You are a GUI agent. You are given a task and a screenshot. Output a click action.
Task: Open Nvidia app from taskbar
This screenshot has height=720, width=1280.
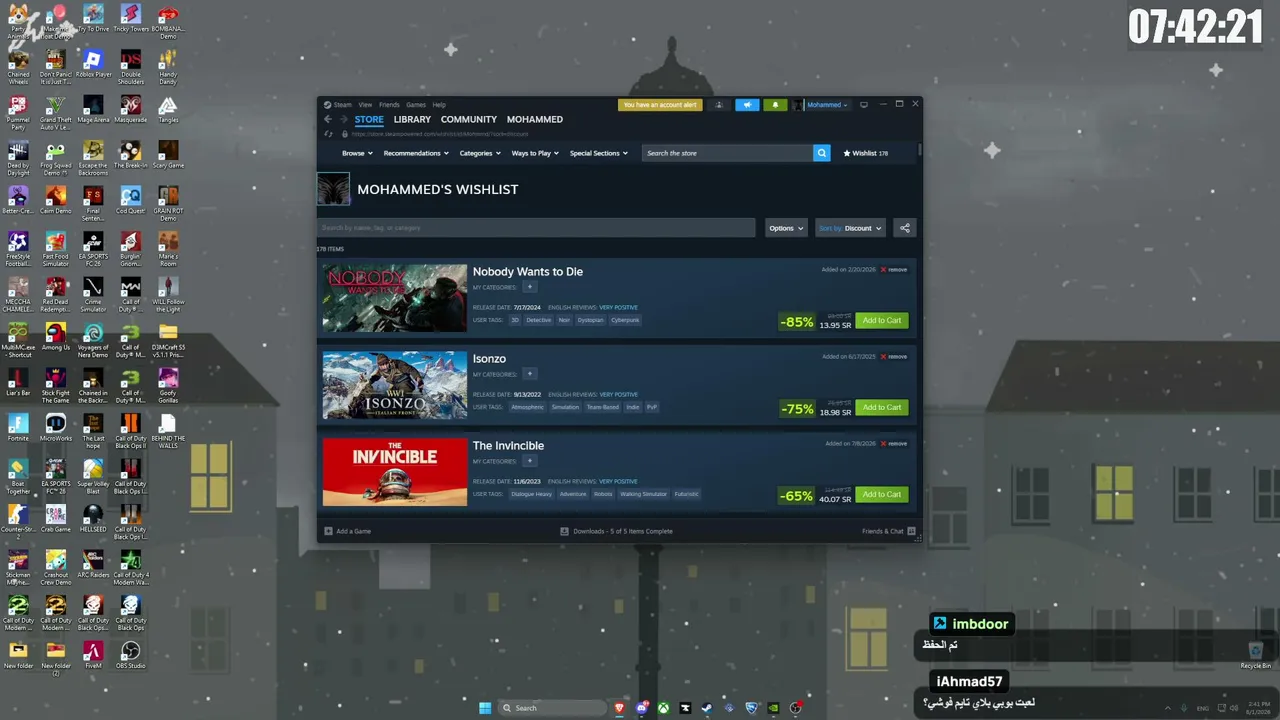click(x=773, y=708)
